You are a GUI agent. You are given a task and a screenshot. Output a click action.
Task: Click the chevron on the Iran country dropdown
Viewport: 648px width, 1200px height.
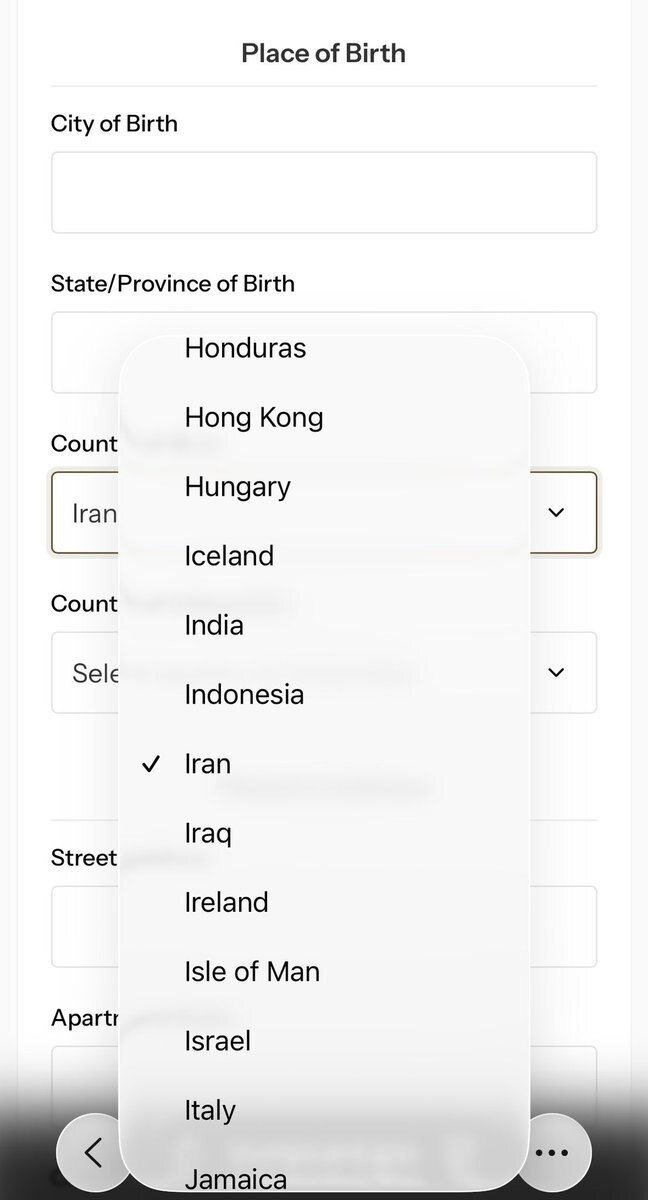coord(556,513)
